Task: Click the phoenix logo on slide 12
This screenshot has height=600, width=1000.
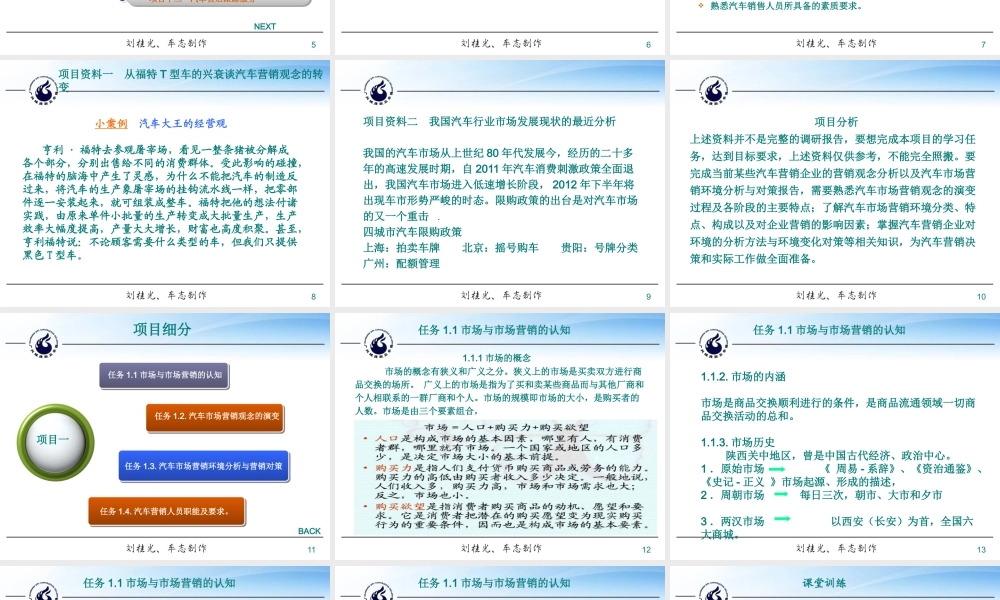Action: [x=378, y=343]
